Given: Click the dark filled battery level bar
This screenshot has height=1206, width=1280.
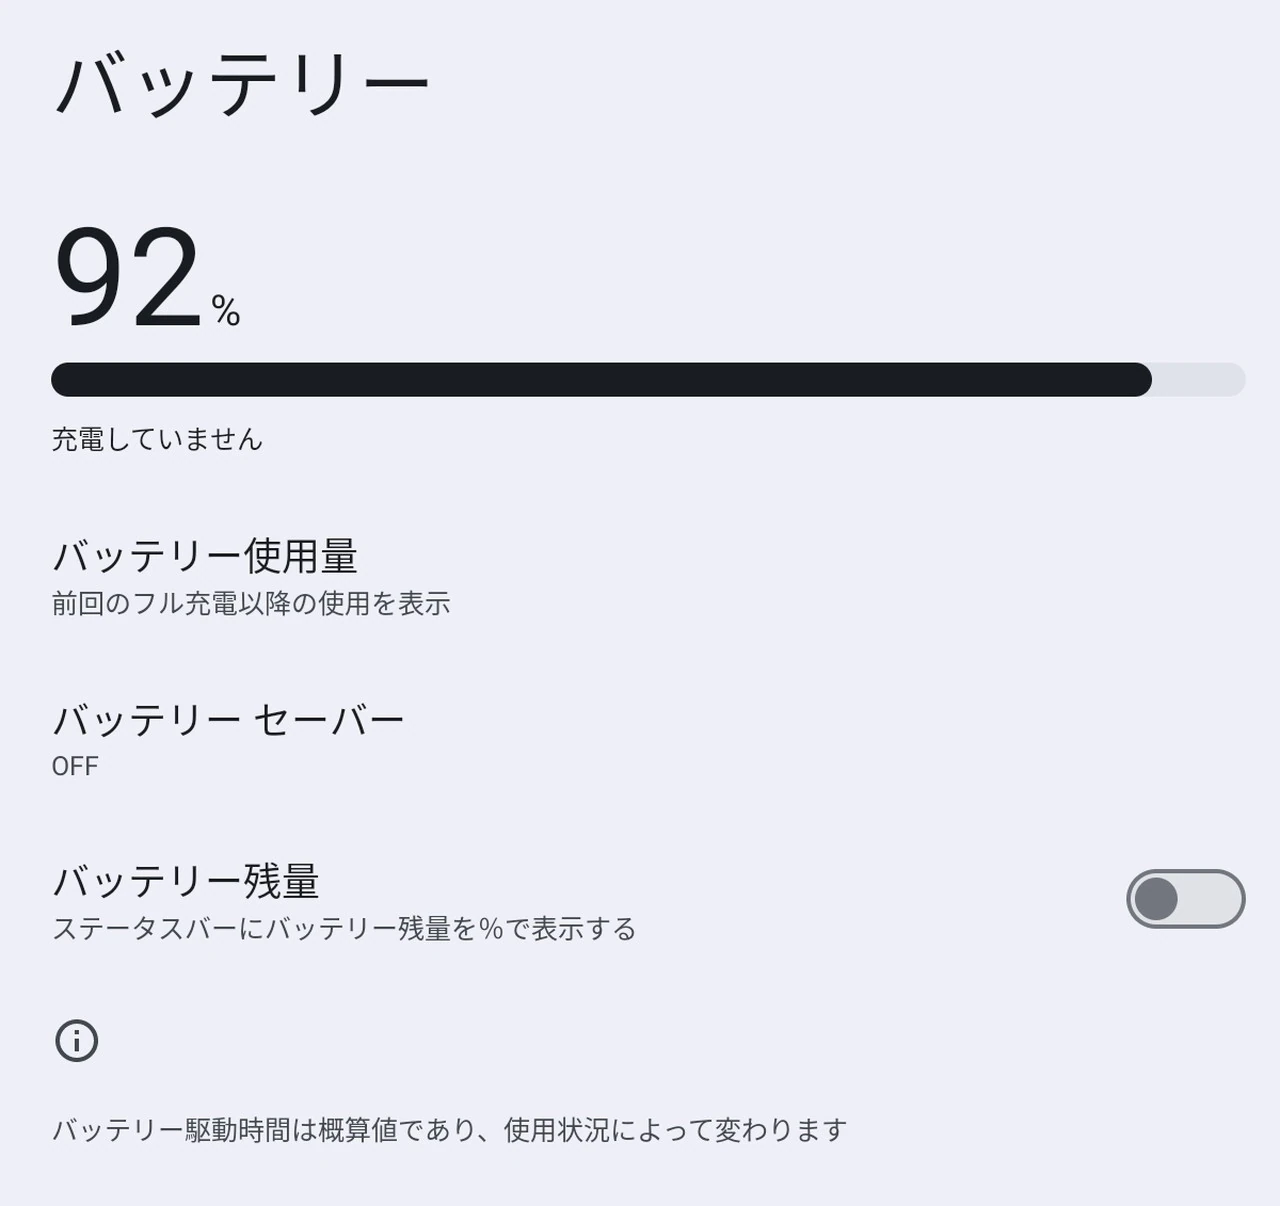Looking at the screenshot, I should (x=600, y=380).
